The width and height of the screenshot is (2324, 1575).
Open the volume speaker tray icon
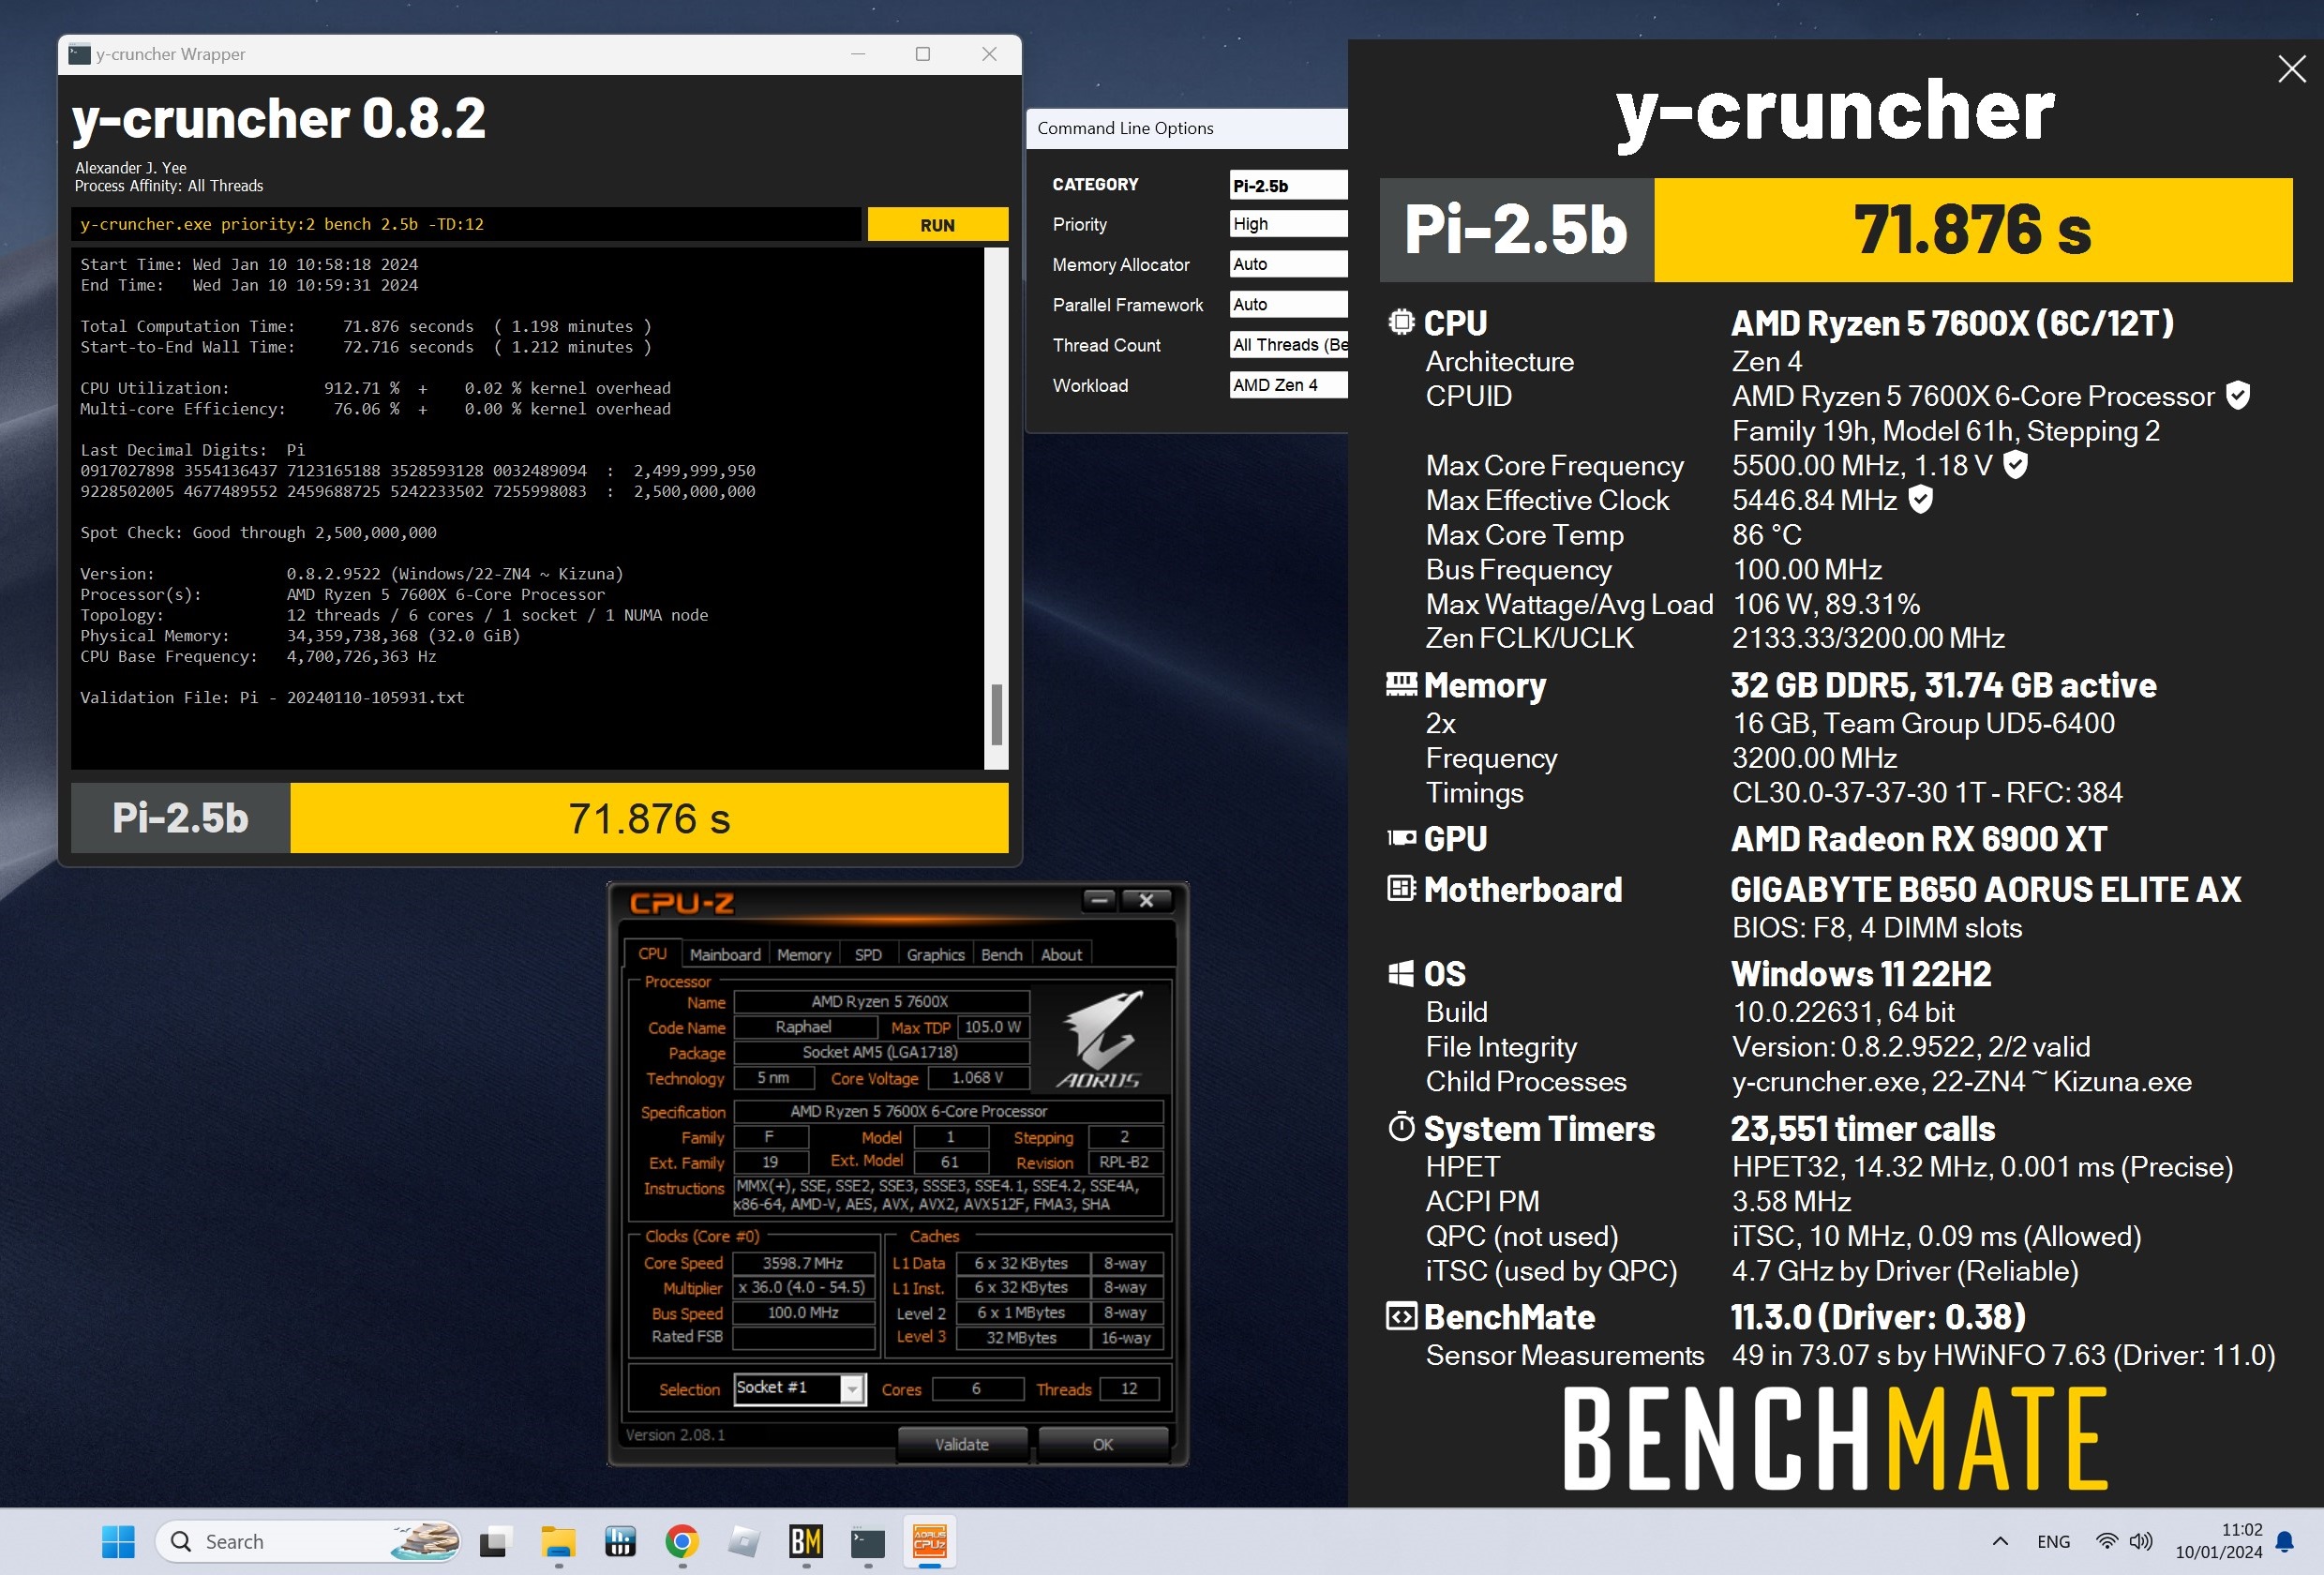point(2141,1541)
